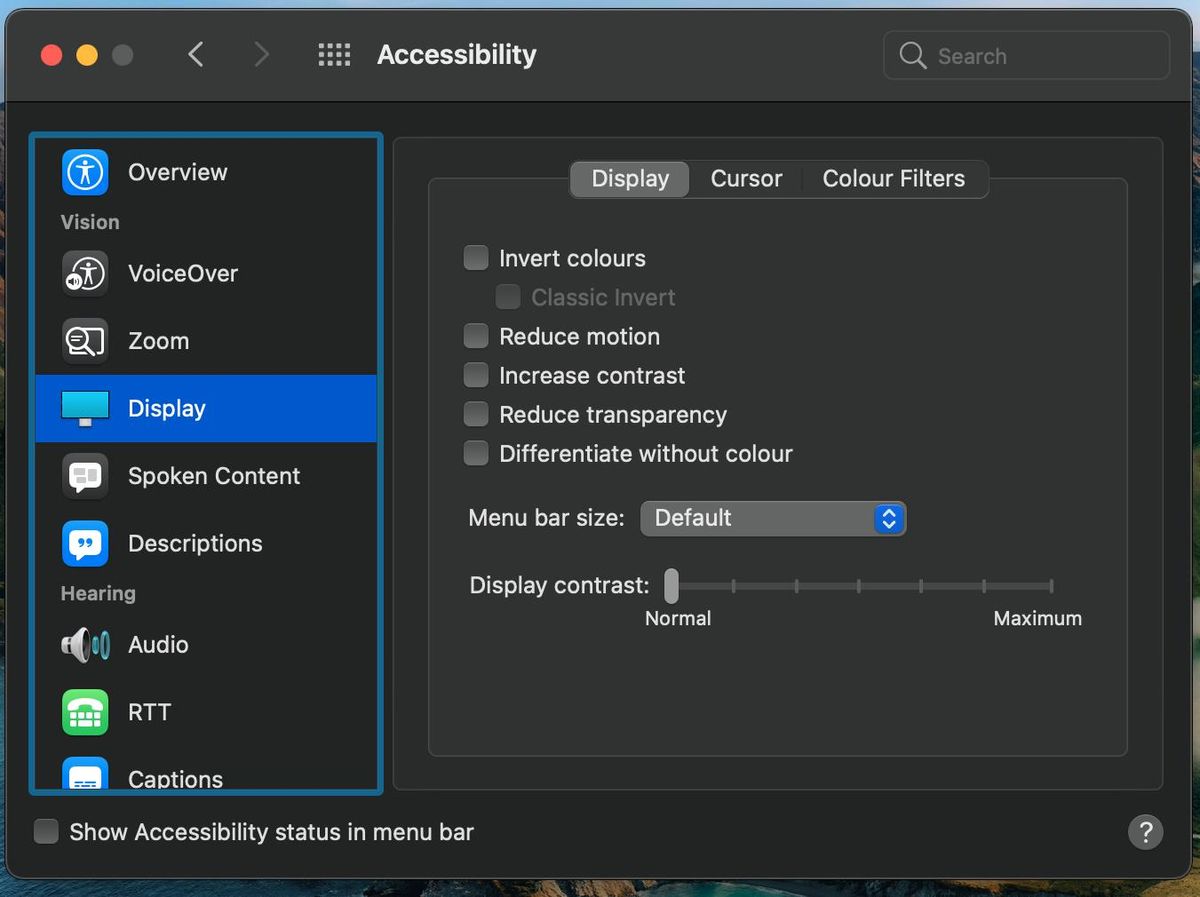The image size is (1200, 897).
Task: Select the Spoken Content icon
Action: coord(85,476)
